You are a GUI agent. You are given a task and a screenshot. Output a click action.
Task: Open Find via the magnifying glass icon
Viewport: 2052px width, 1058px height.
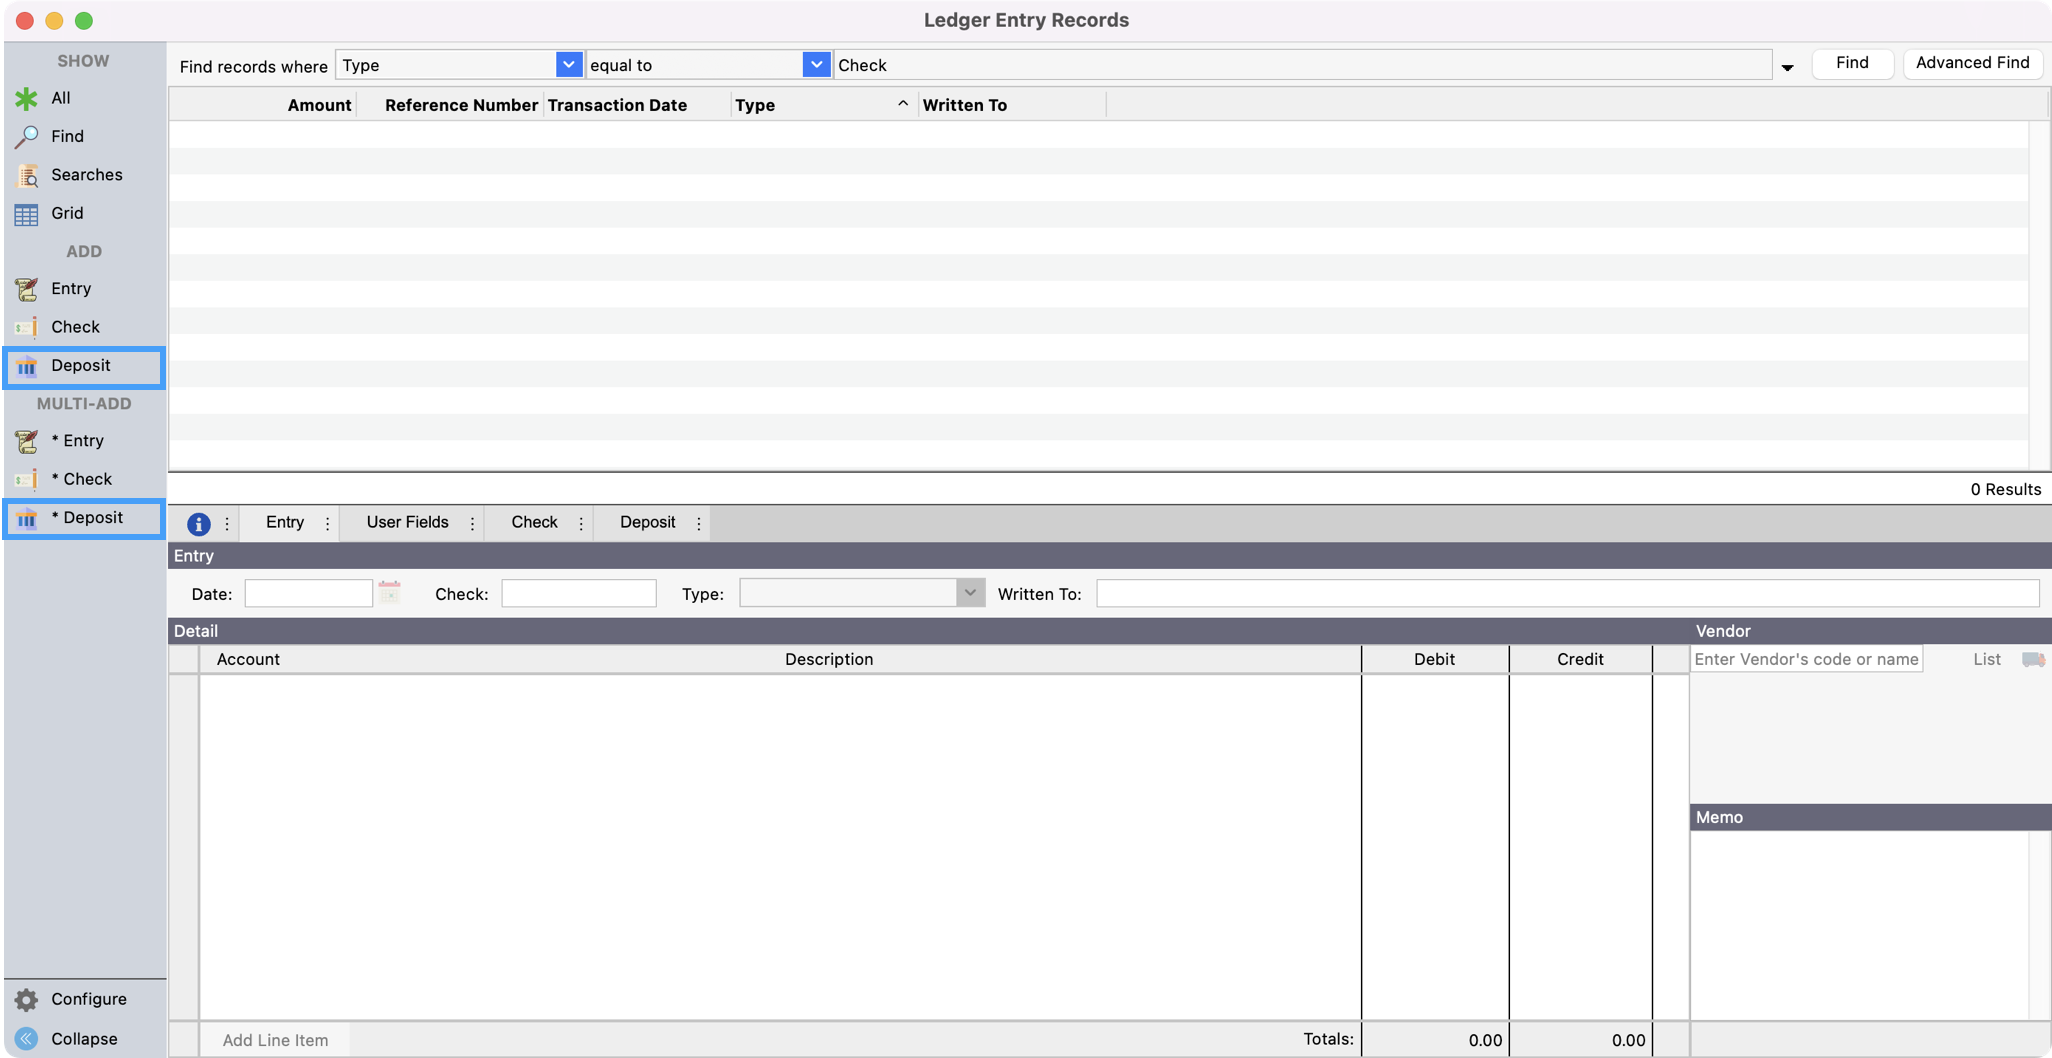(26, 136)
